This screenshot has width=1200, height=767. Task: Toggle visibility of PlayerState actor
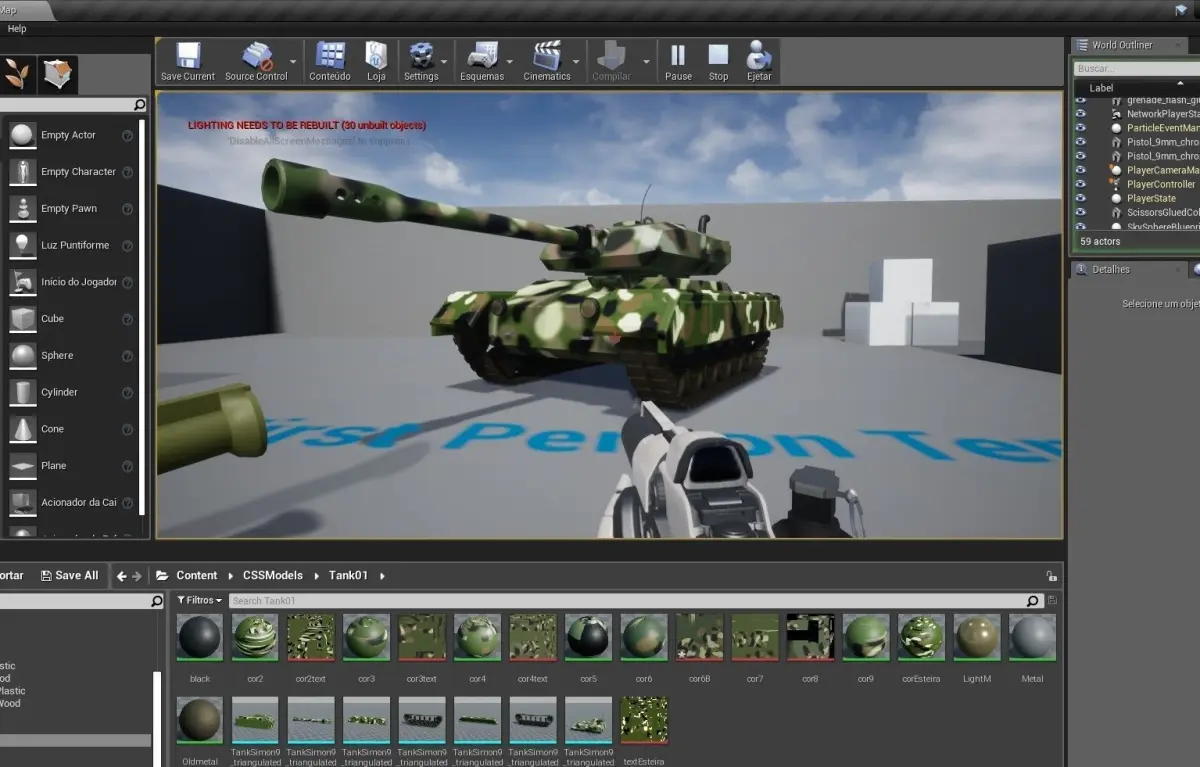click(x=1080, y=198)
